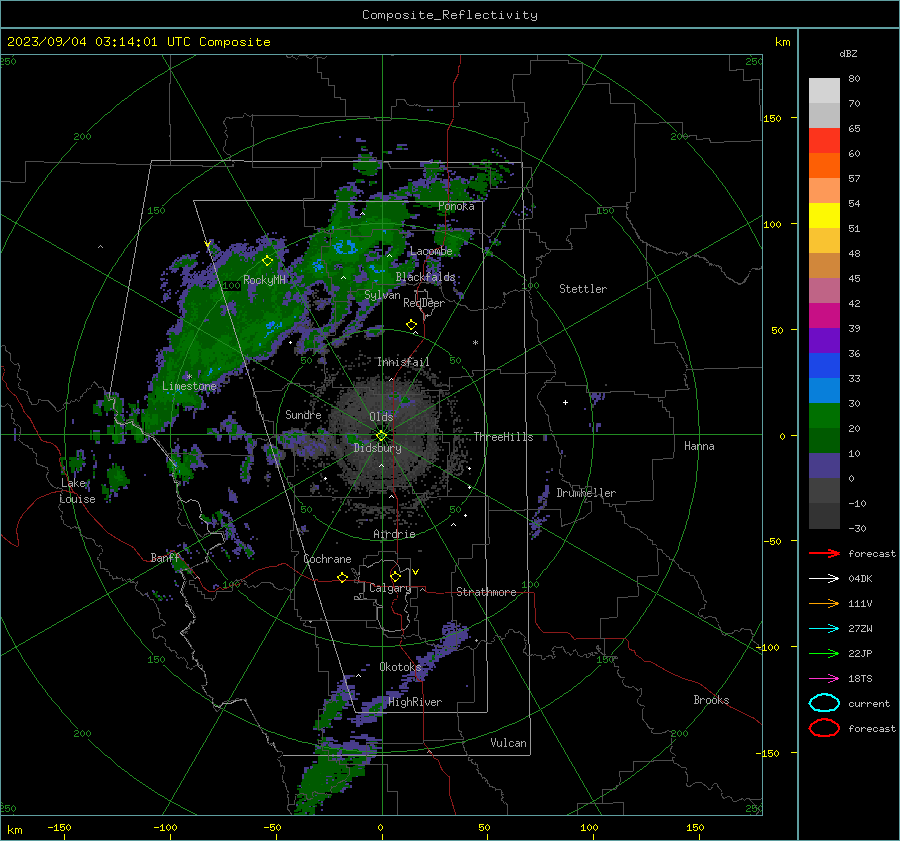Click the 39 dBZ magenta color swatch
900x841 pixels.
pyautogui.click(x=824, y=315)
